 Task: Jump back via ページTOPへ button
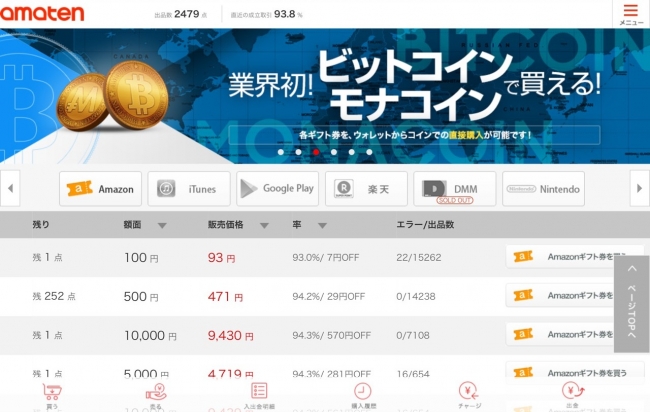pyautogui.click(x=631, y=304)
